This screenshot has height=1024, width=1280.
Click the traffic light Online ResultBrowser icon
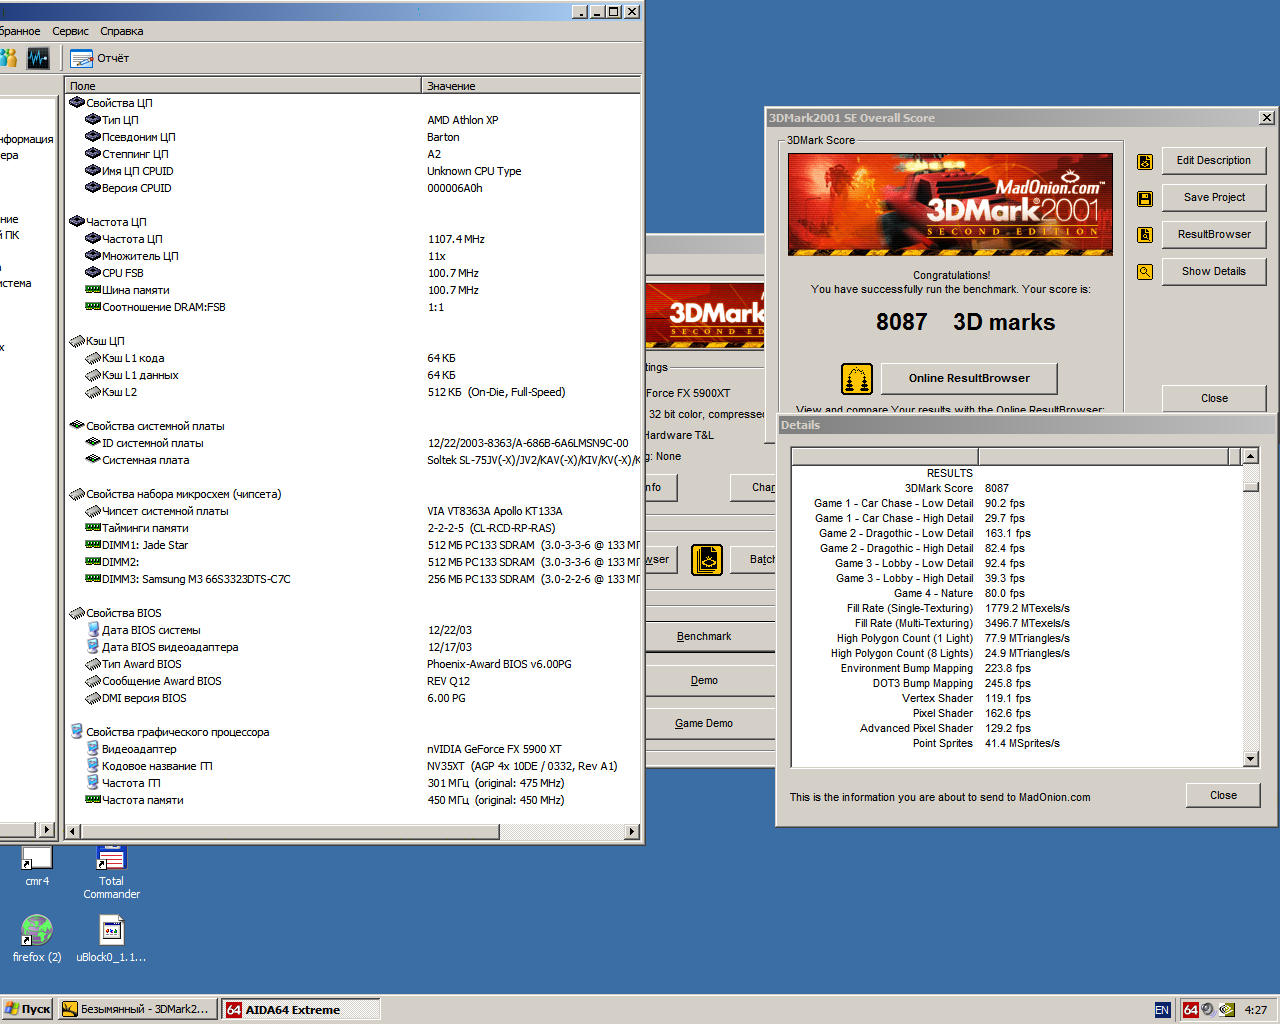857,378
